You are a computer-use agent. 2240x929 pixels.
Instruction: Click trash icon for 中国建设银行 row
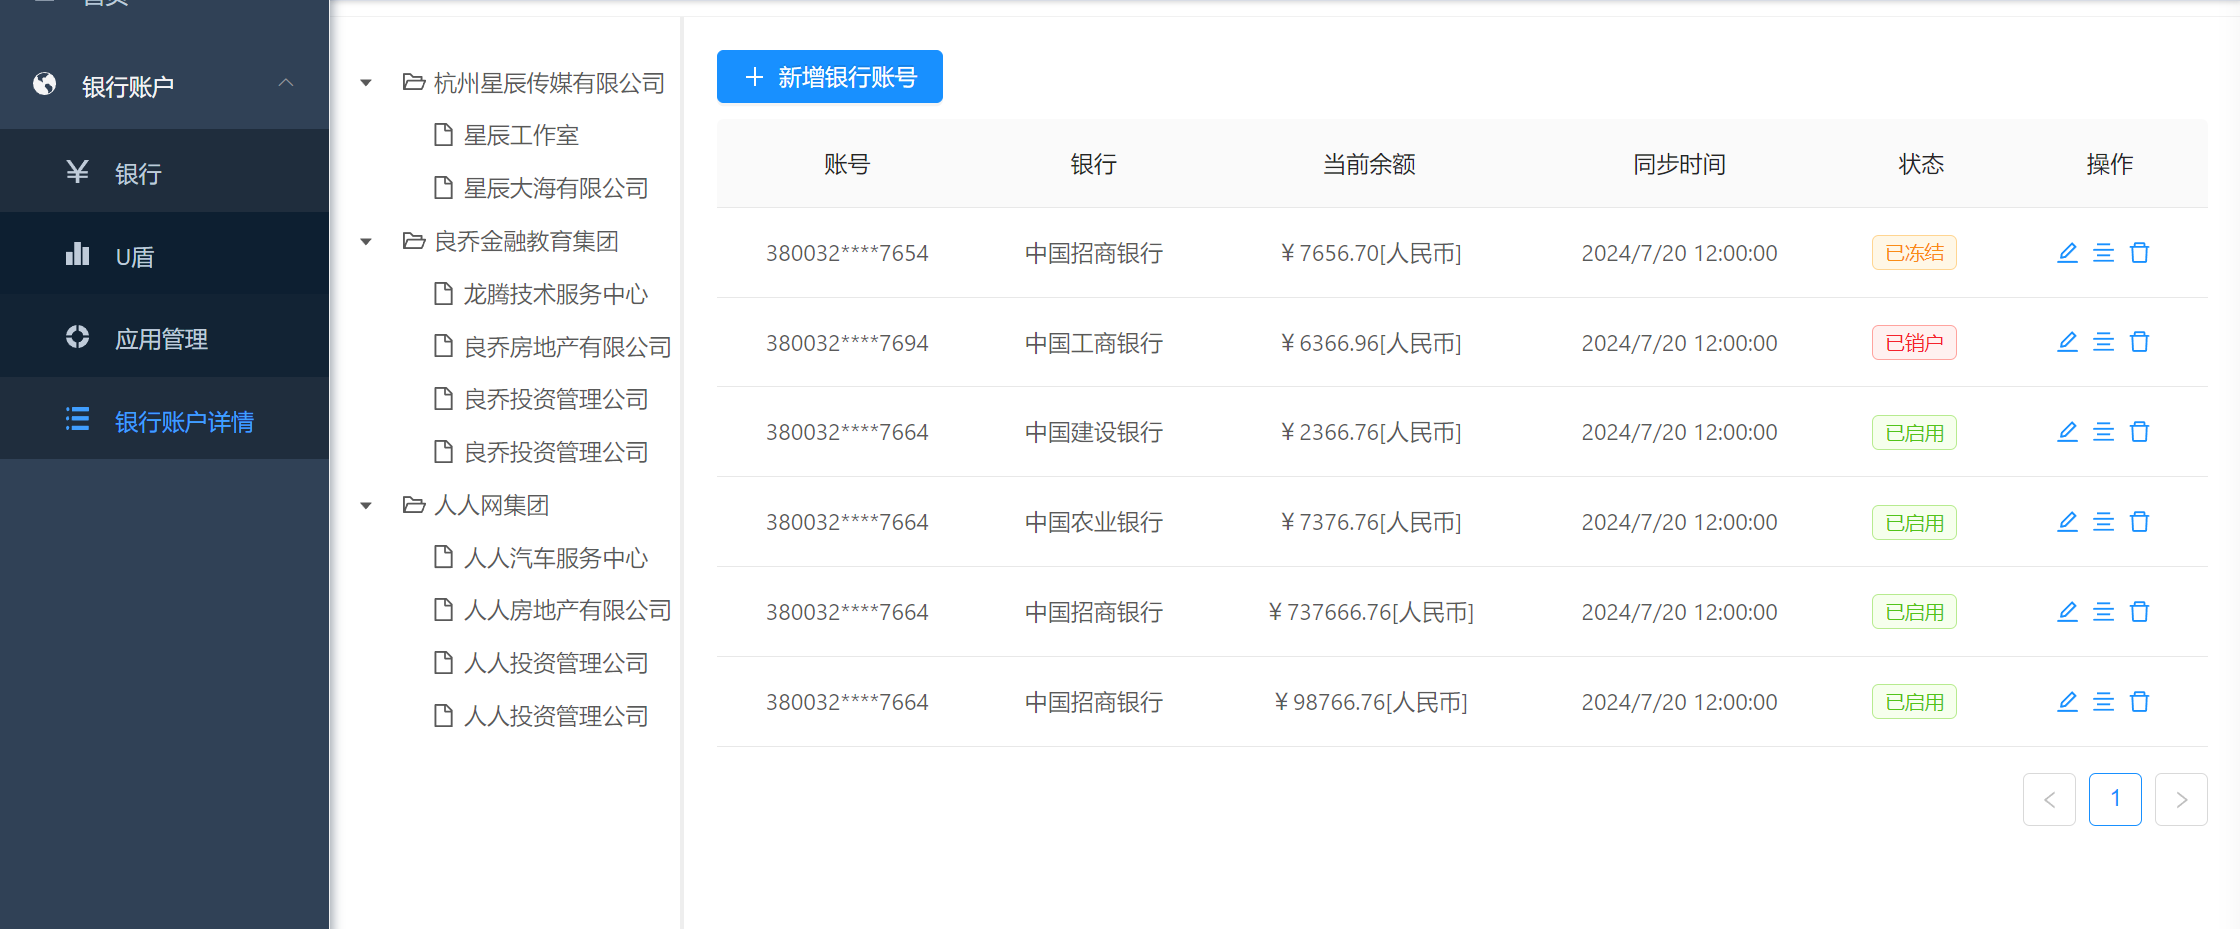[x=2139, y=432]
